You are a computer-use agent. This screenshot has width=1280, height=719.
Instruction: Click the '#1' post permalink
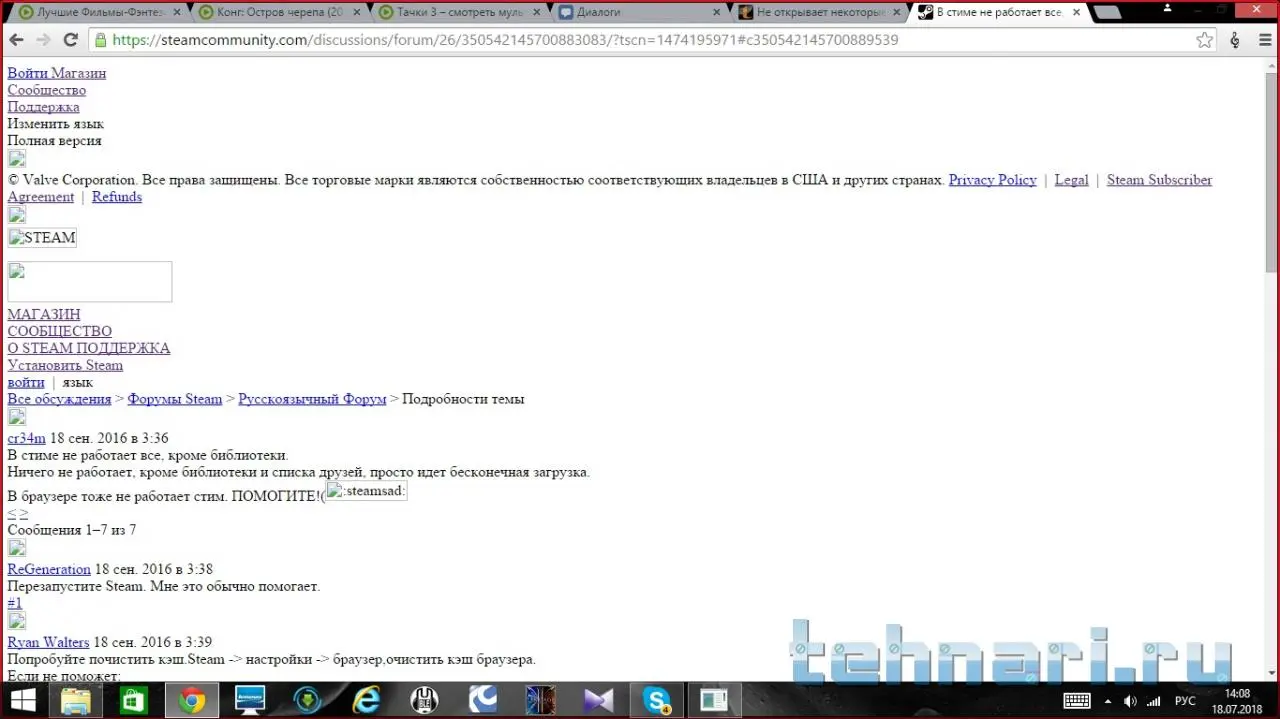pyautogui.click(x=15, y=603)
